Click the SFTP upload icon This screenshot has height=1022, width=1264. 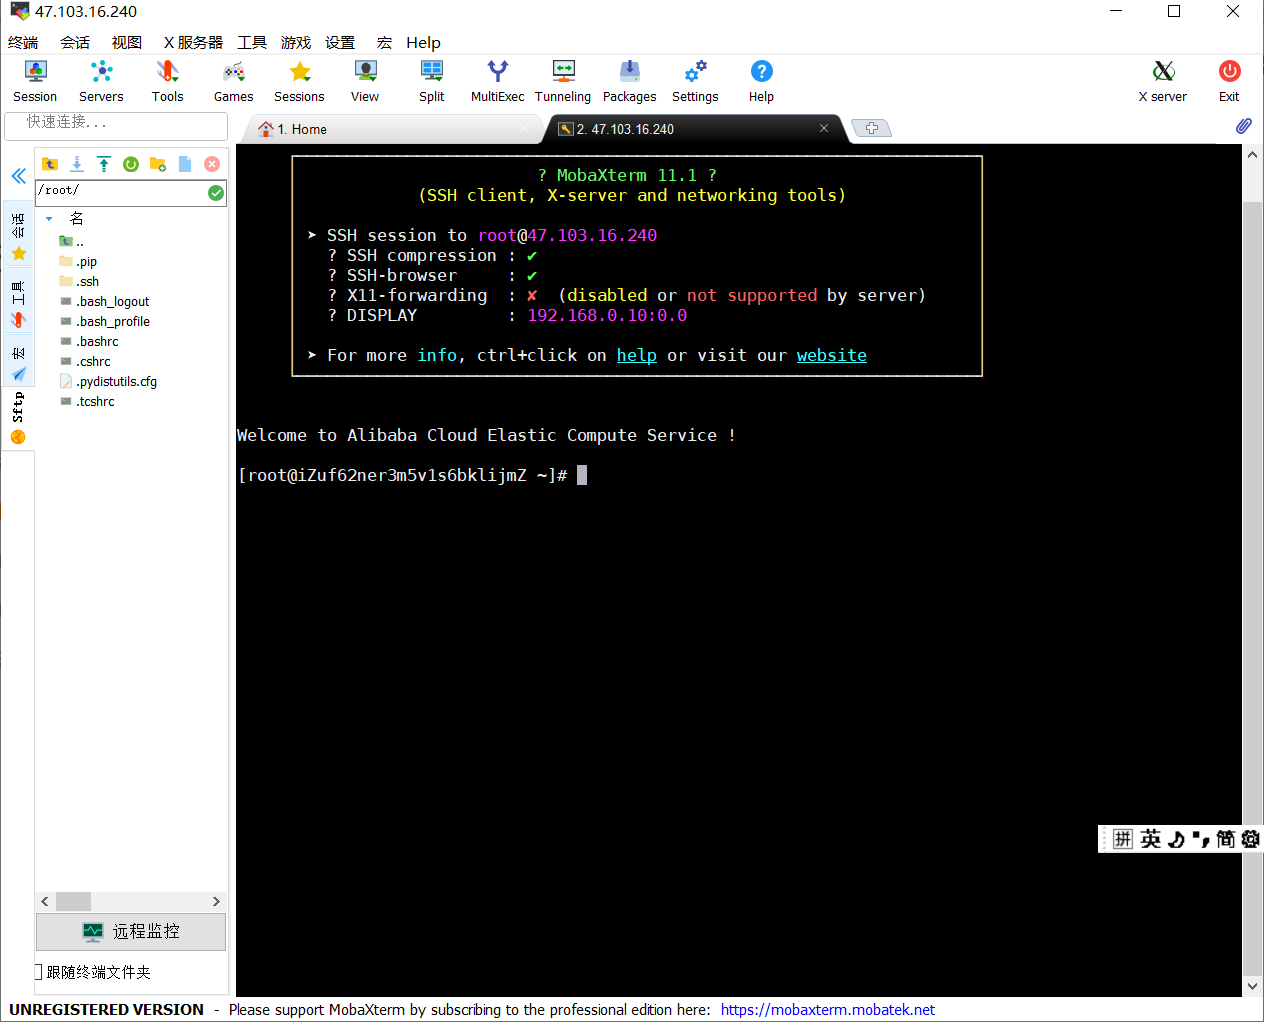104,164
